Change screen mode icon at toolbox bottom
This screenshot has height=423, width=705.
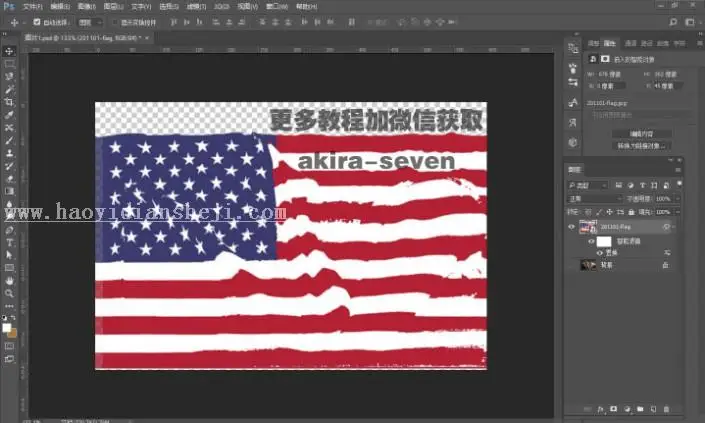click(9, 359)
